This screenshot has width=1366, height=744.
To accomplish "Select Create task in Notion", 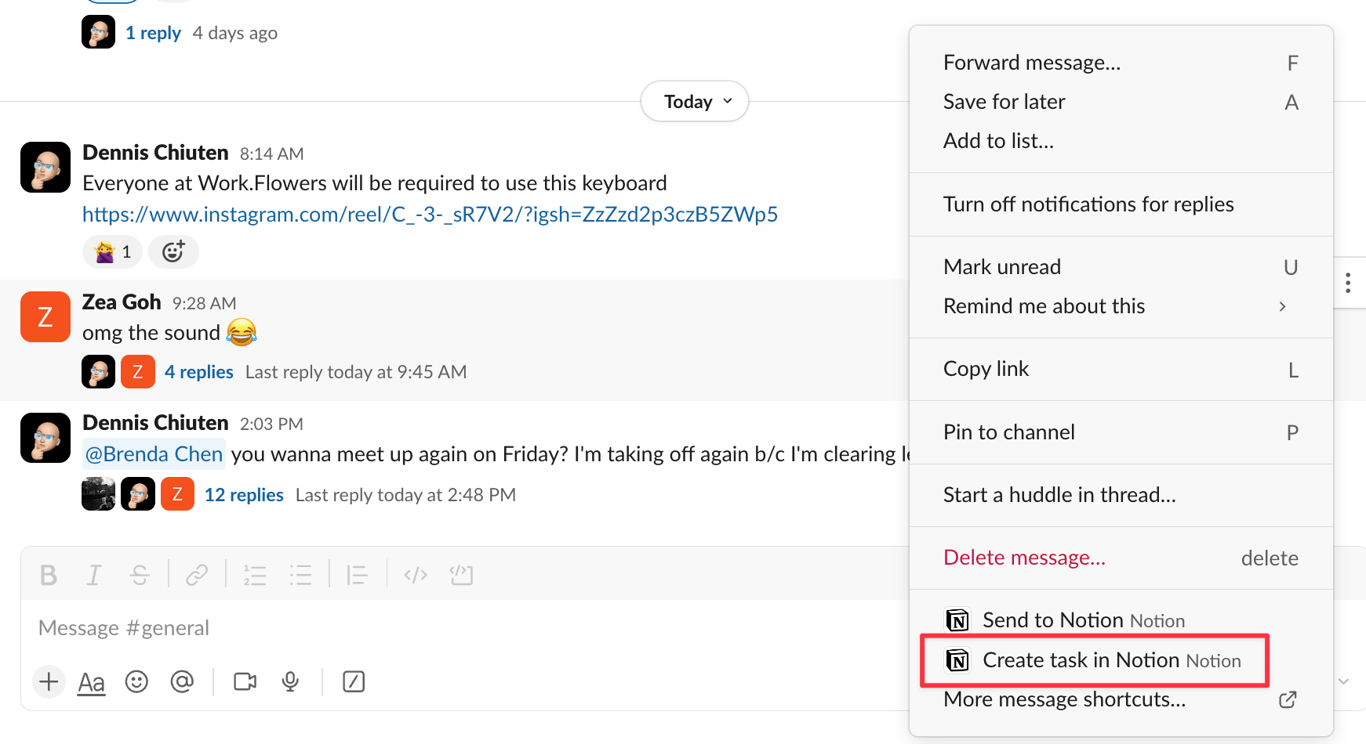I will tap(1094, 660).
